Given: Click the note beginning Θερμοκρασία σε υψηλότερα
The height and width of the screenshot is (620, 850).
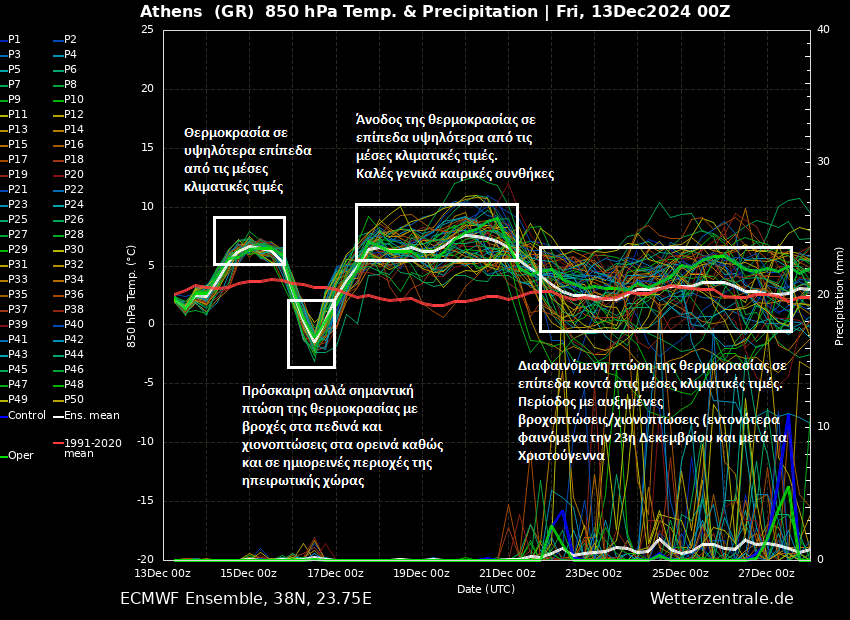Looking at the screenshot, I should 248,160.
